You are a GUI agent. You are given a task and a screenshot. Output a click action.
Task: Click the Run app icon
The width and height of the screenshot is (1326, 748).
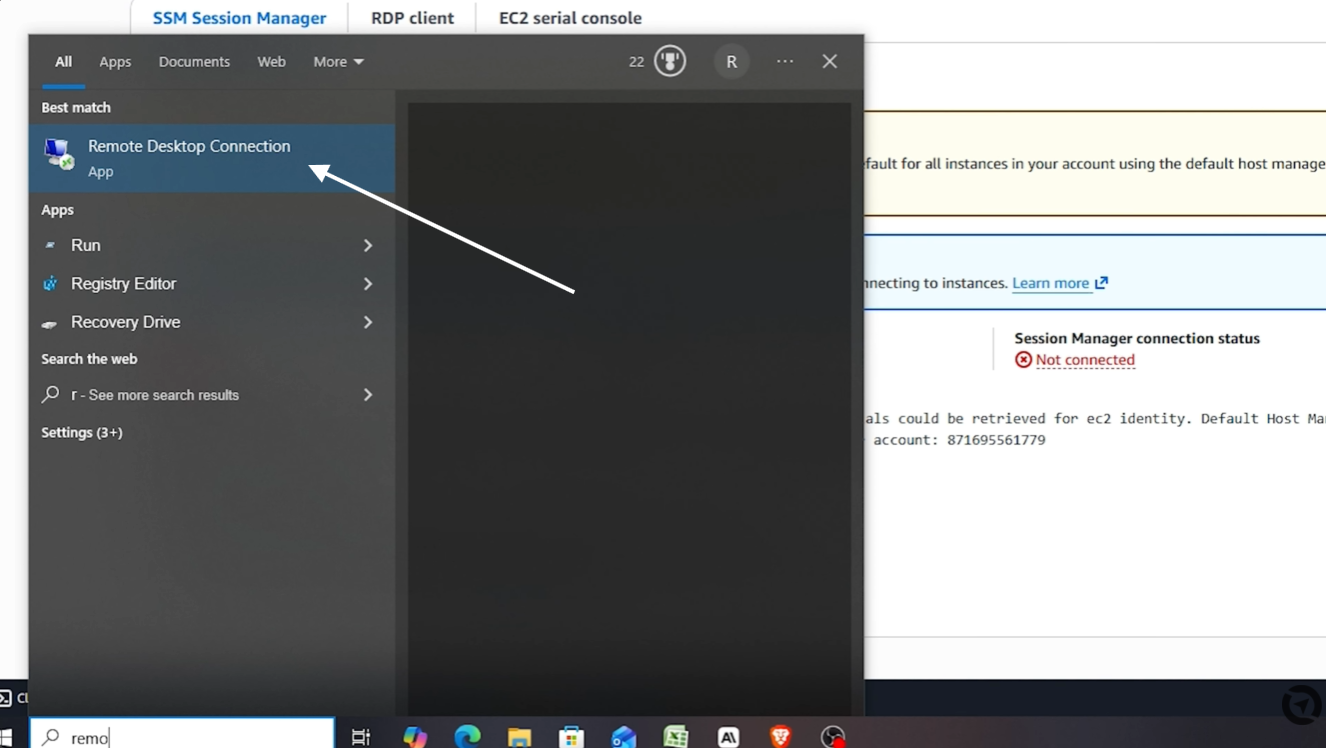tap(50, 245)
